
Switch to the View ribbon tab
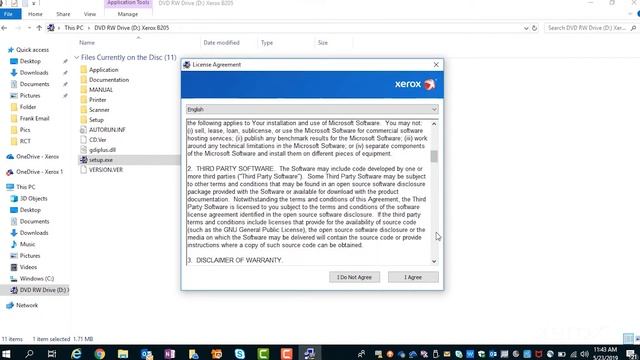pos(90,14)
